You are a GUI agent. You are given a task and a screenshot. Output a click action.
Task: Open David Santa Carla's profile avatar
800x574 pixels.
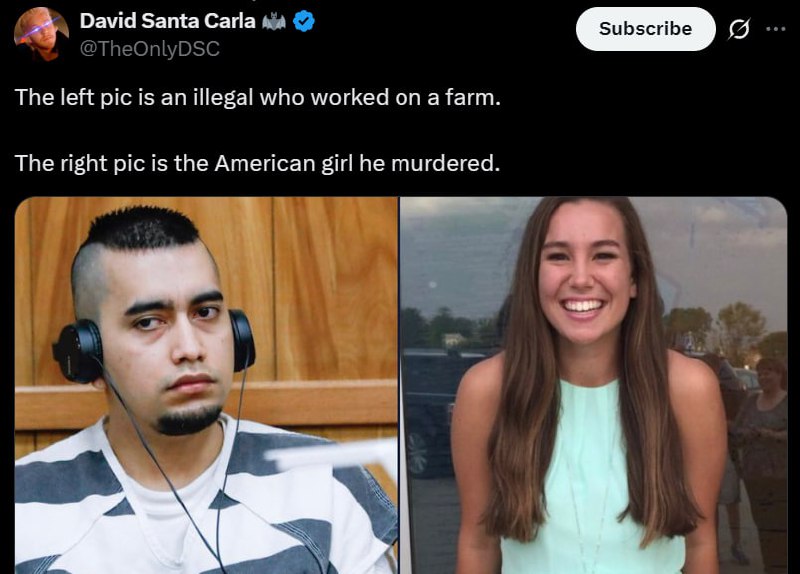click(41, 35)
